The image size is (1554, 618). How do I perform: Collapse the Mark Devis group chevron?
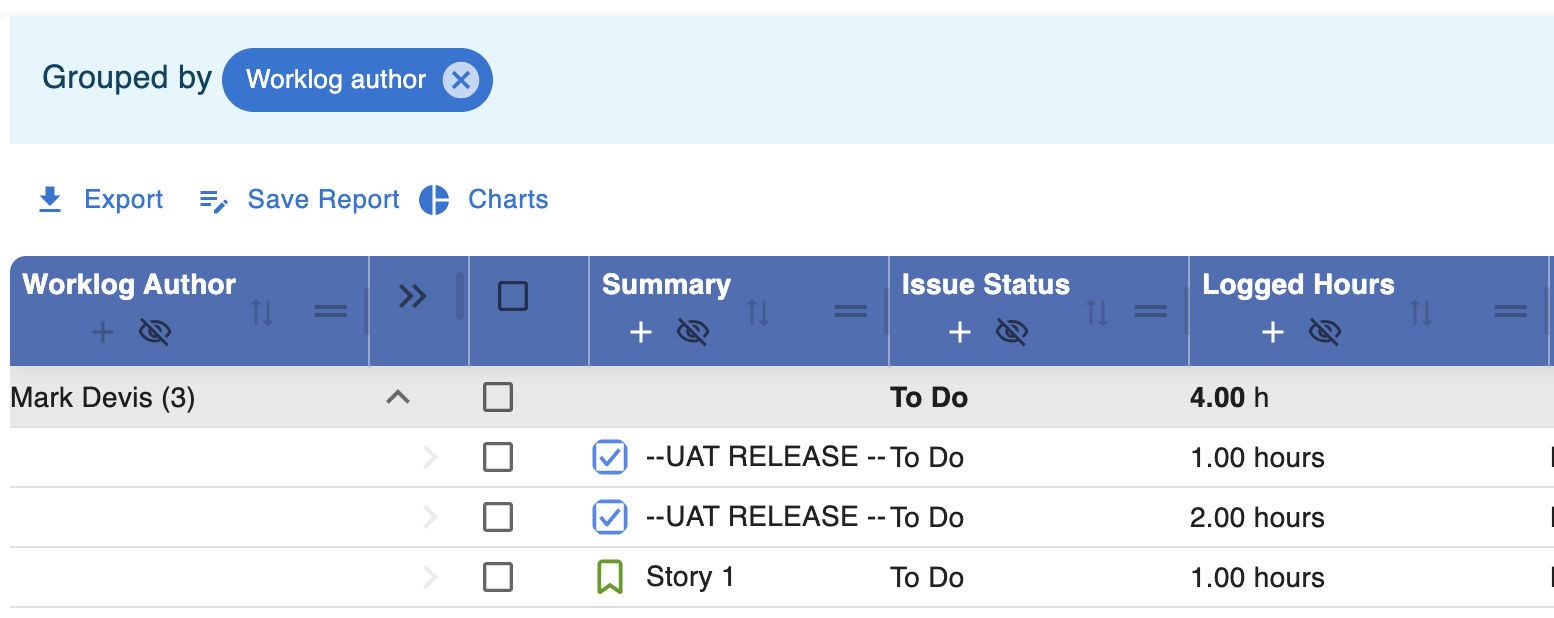pyautogui.click(x=398, y=398)
